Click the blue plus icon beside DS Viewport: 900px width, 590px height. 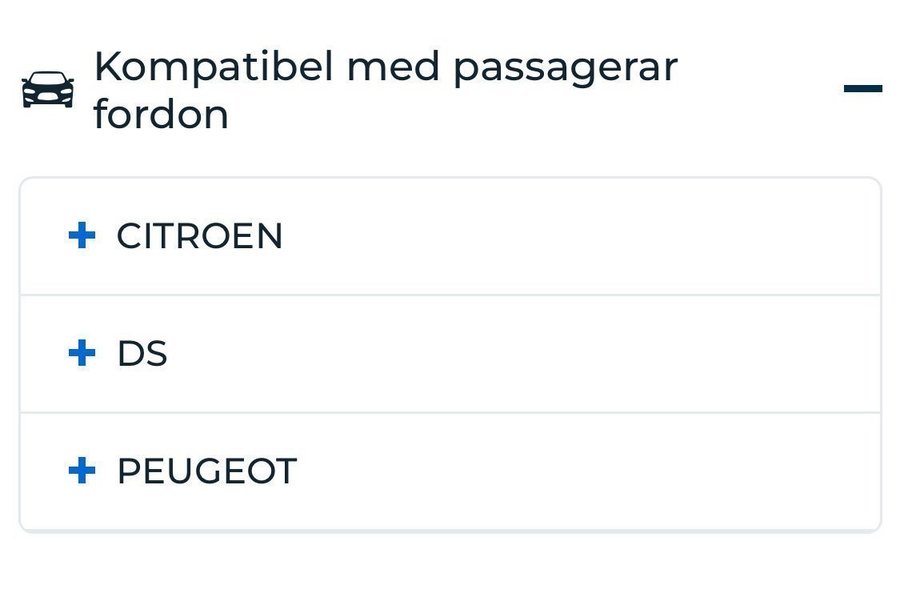82,353
